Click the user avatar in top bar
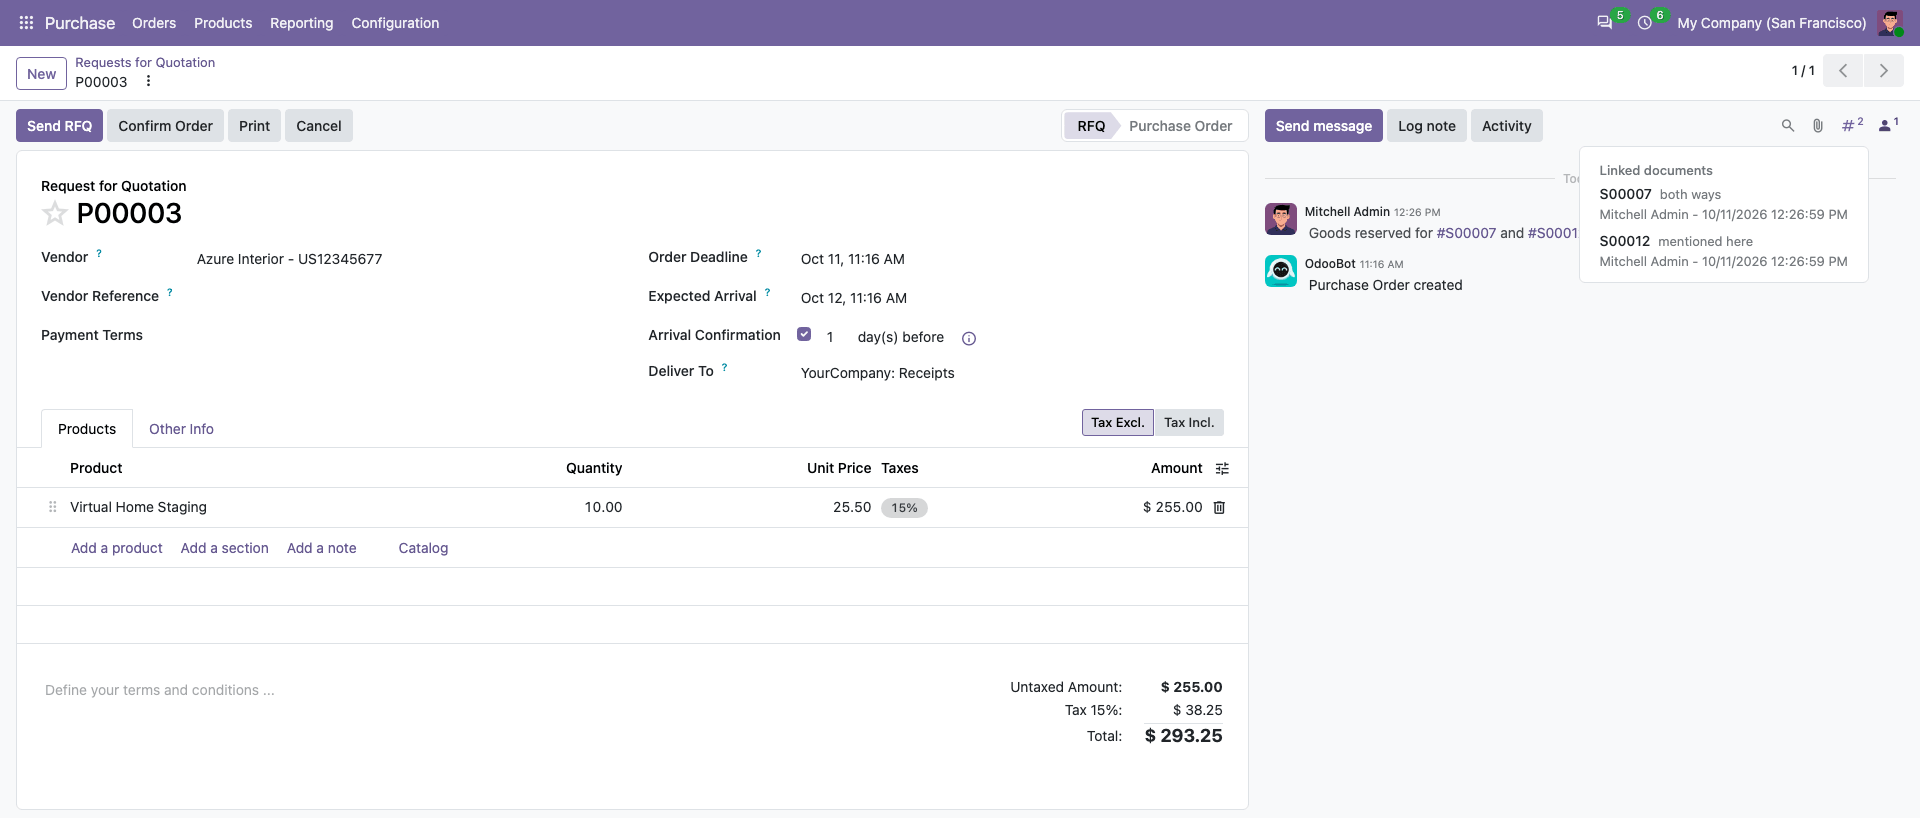Image resolution: width=1920 pixels, height=818 pixels. click(1889, 22)
